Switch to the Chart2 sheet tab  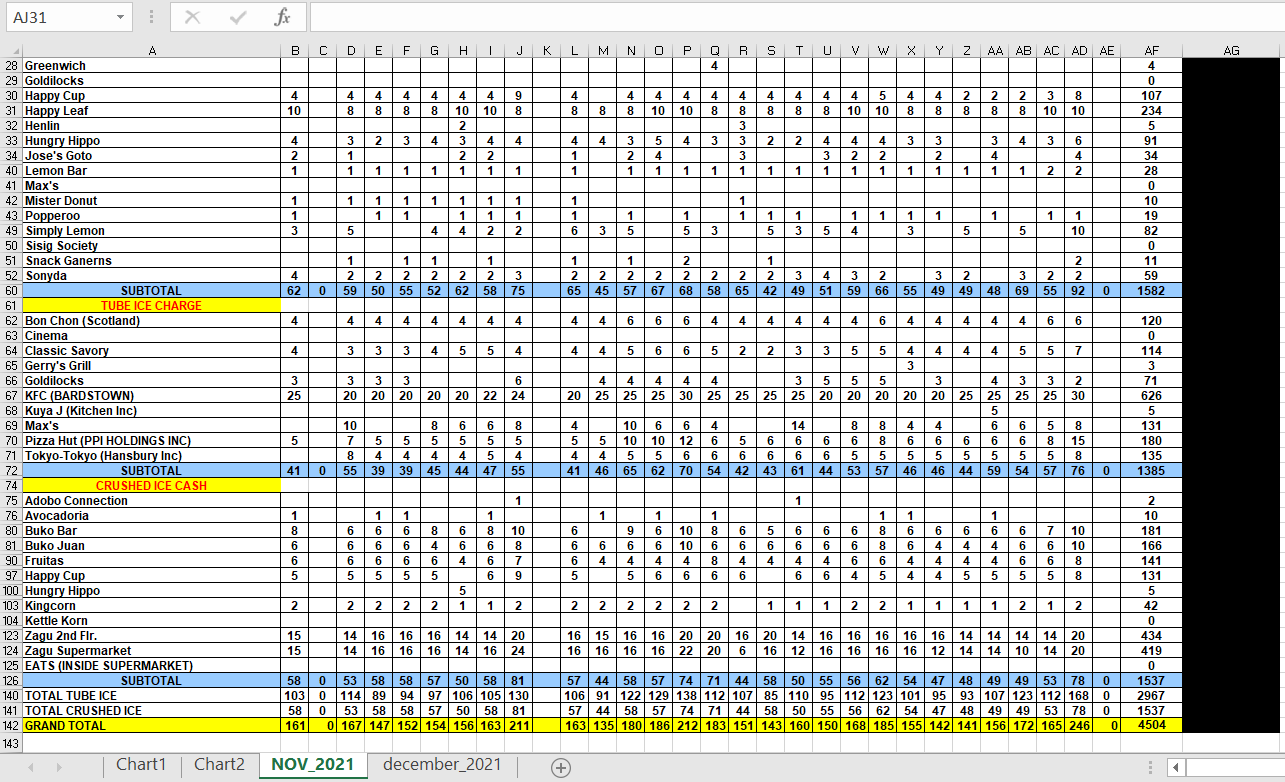(219, 765)
